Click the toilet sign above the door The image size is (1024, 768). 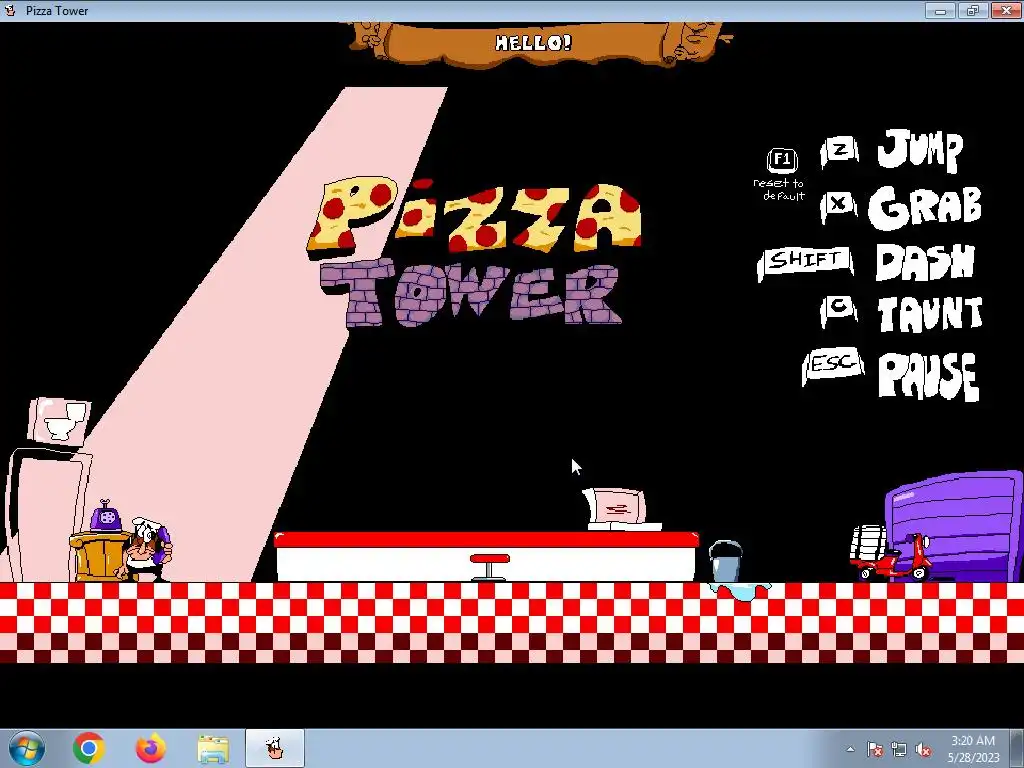(59, 421)
